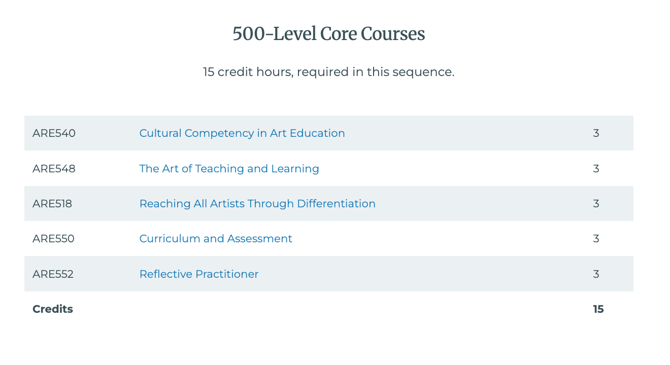Click the ARE548 course code
Screen dimensions: 670x365
click(x=54, y=169)
